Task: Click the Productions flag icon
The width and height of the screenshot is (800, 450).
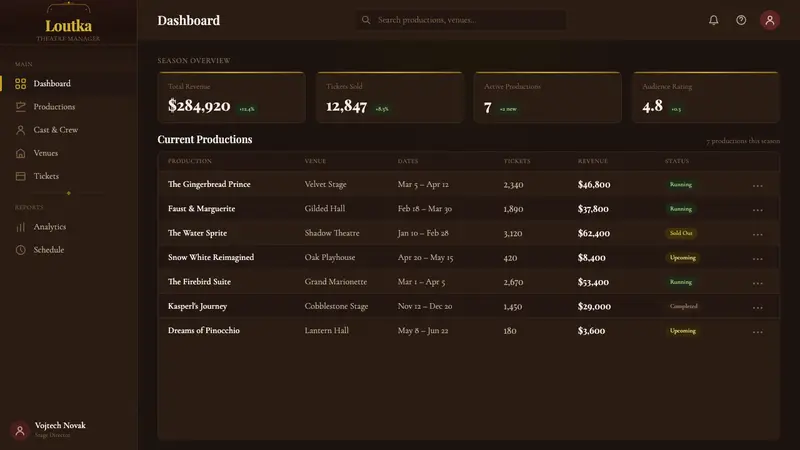Action: [x=20, y=107]
